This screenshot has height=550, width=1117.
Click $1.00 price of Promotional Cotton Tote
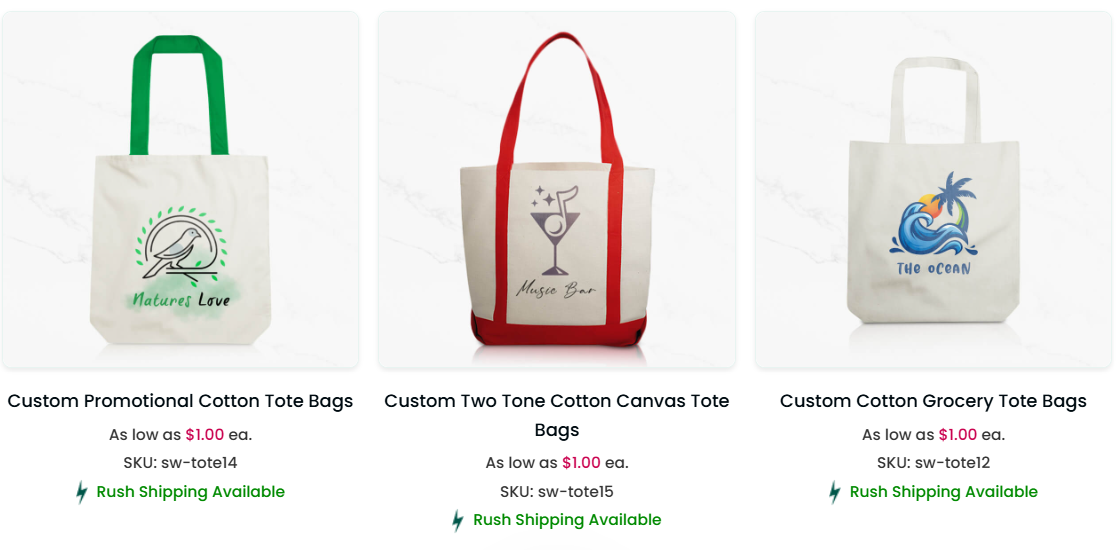[204, 435]
